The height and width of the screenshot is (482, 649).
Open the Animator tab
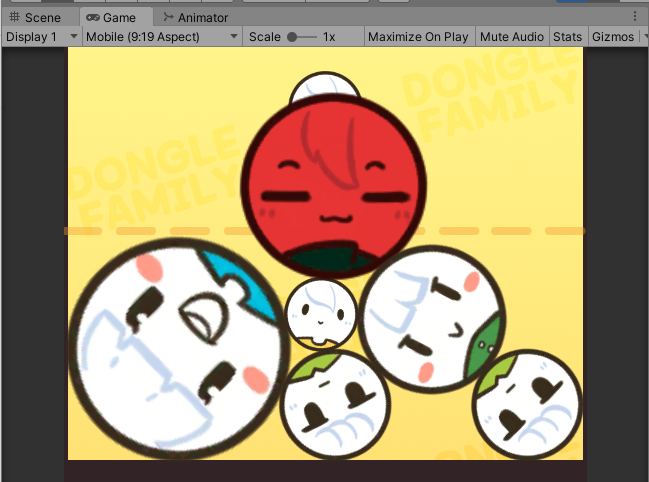click(x=195, y=17)
